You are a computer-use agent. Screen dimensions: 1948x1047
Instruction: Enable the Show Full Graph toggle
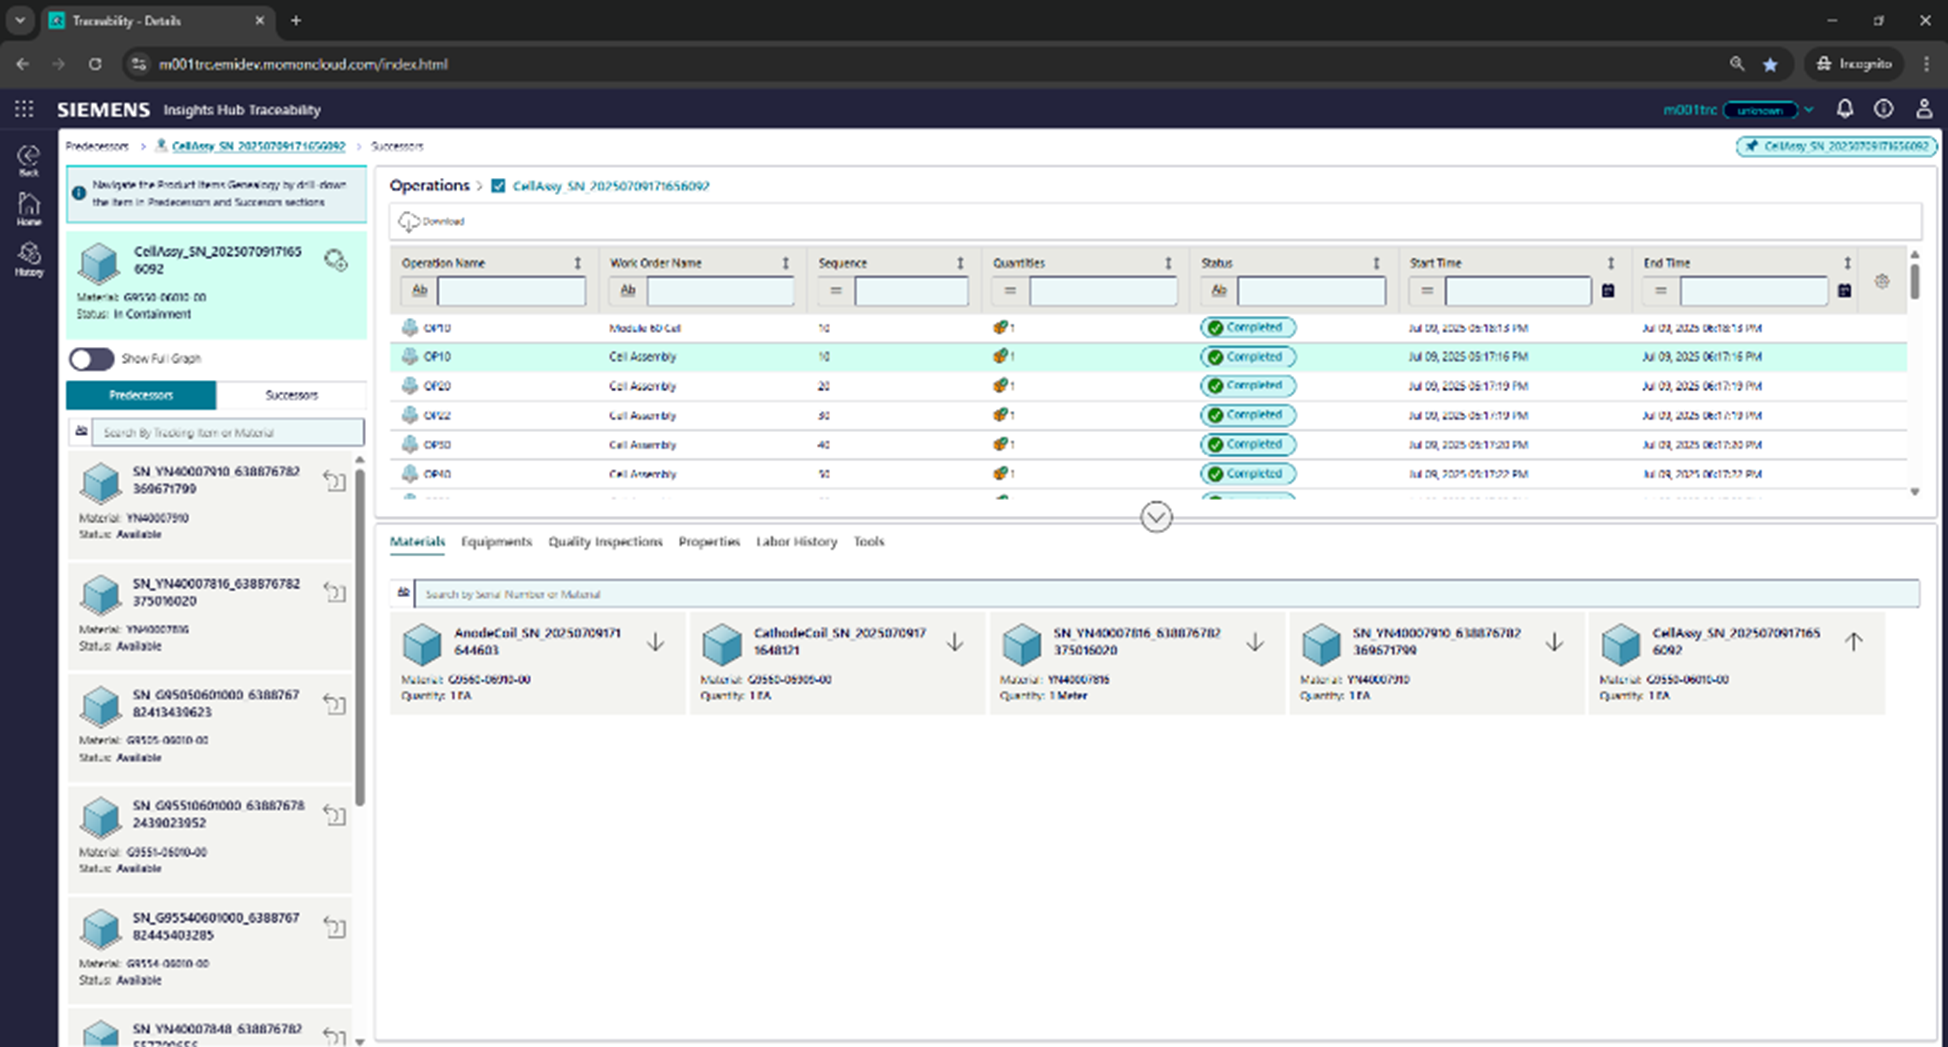(90, 359)
